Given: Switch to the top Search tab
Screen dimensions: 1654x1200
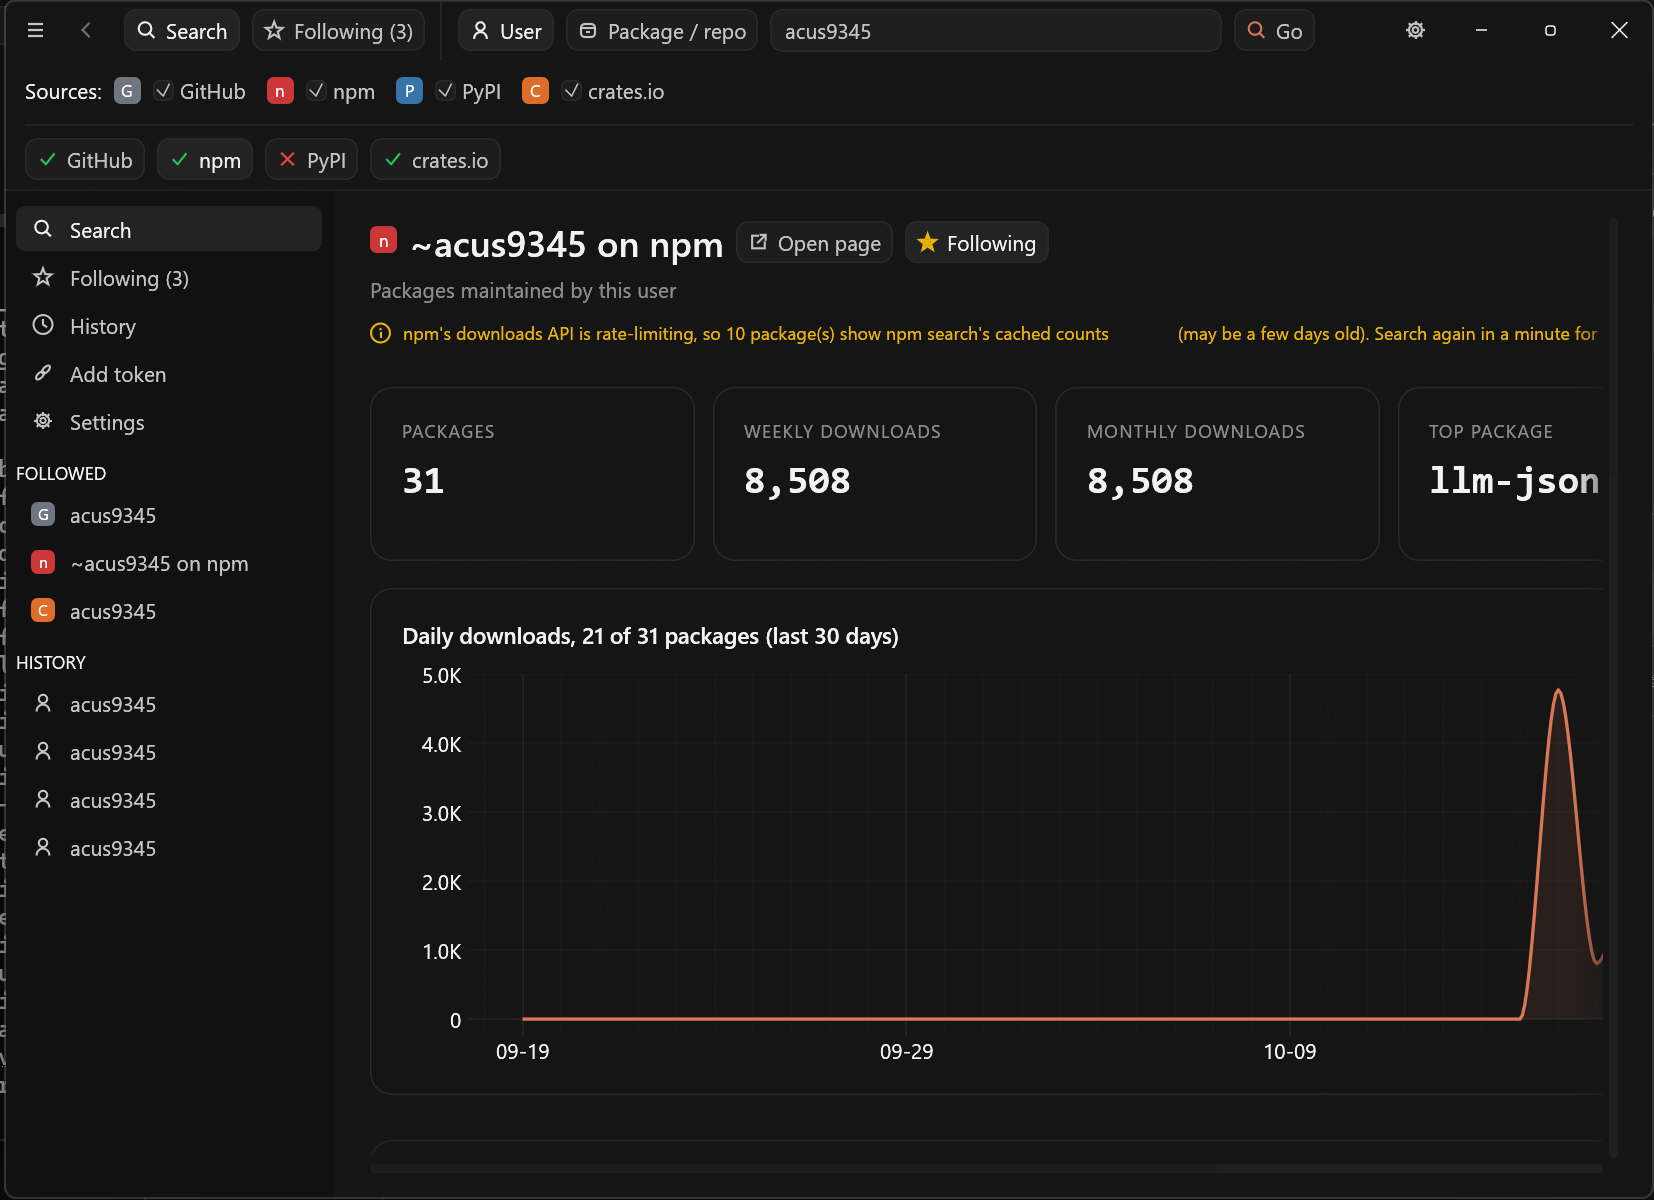Looking at the screenshot, I should (182, 31).
